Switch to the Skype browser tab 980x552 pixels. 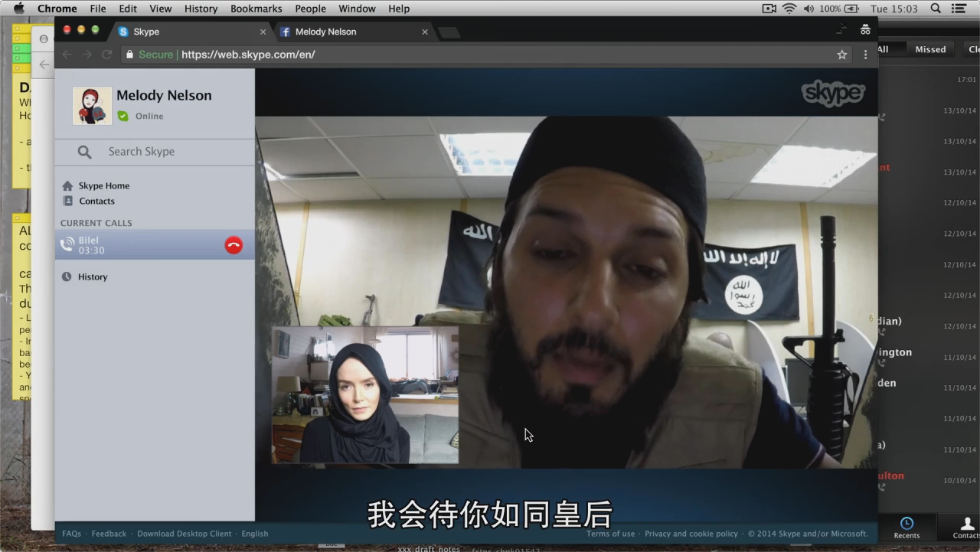(189, 32)
